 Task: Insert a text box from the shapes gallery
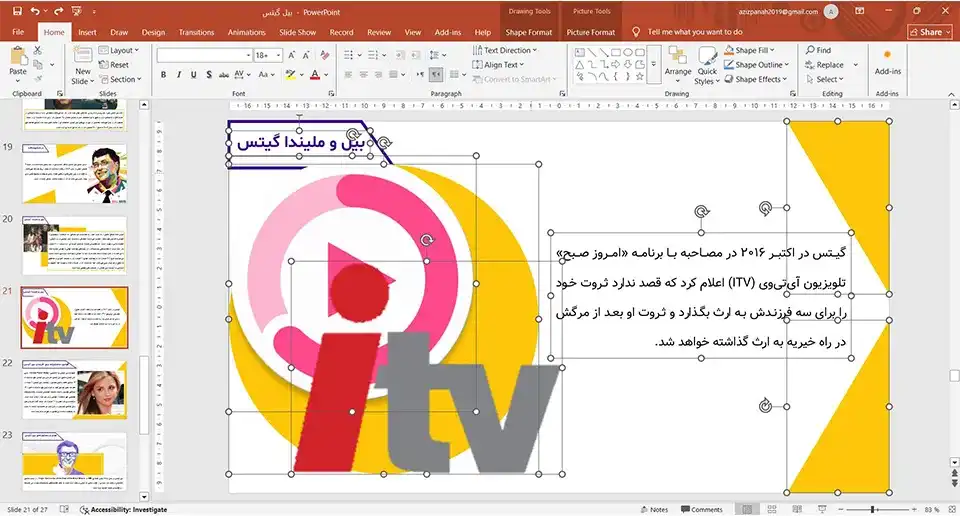pos(579,53)
